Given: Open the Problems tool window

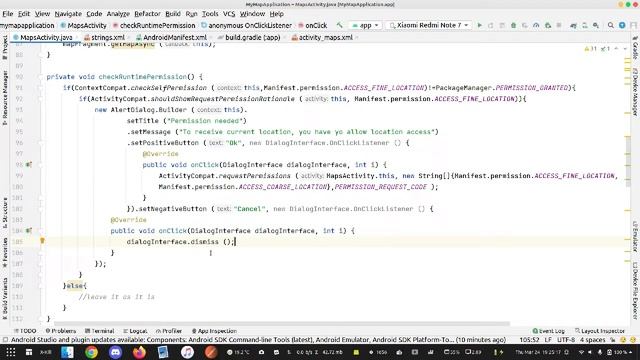Looking at the screenshot, I should tap(60, 331).
